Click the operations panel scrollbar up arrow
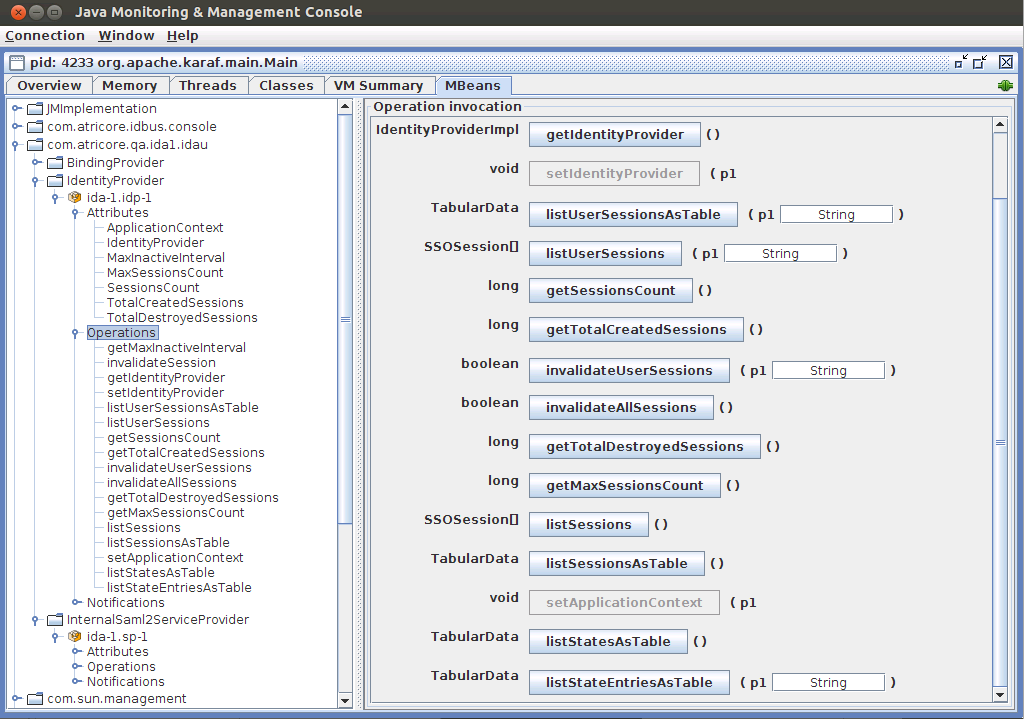This screenshot has width=1024, height=719. coord(1000,125)
